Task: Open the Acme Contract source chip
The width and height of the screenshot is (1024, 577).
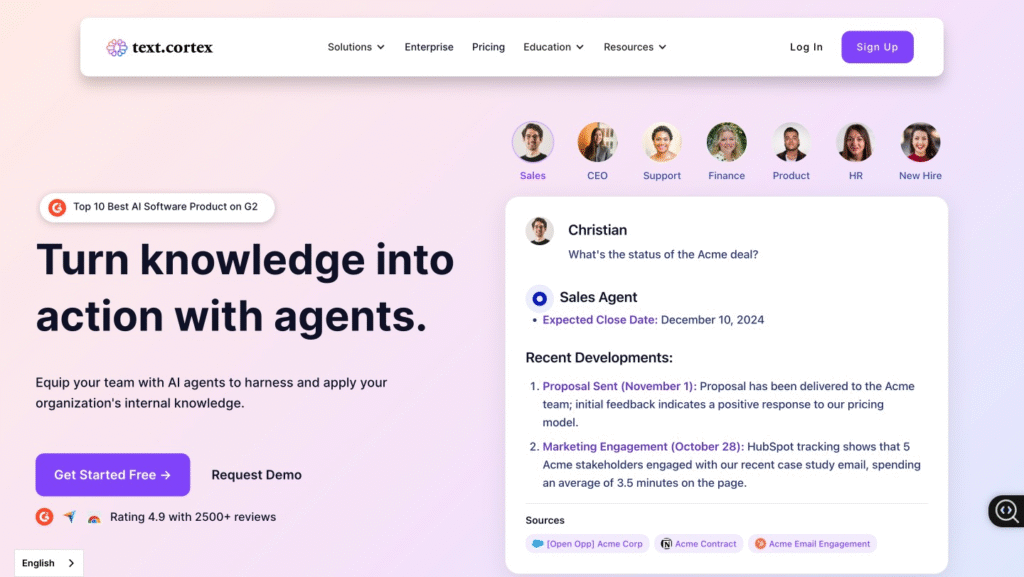Action: tap(699, 544)
